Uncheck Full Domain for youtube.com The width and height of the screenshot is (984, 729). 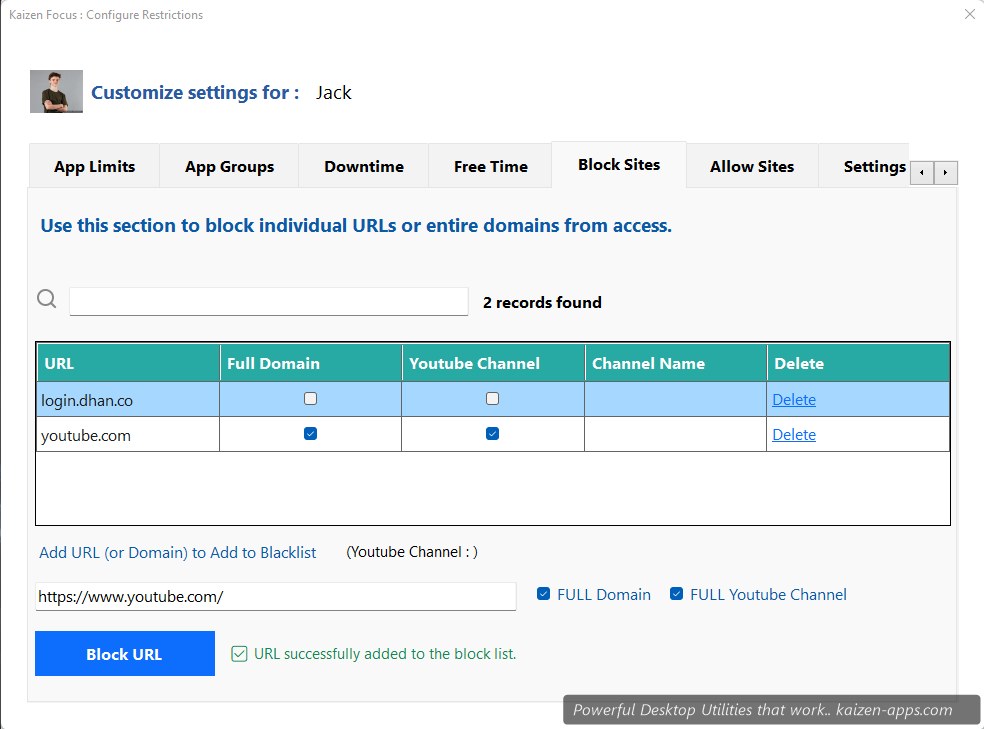coord(310,433)
